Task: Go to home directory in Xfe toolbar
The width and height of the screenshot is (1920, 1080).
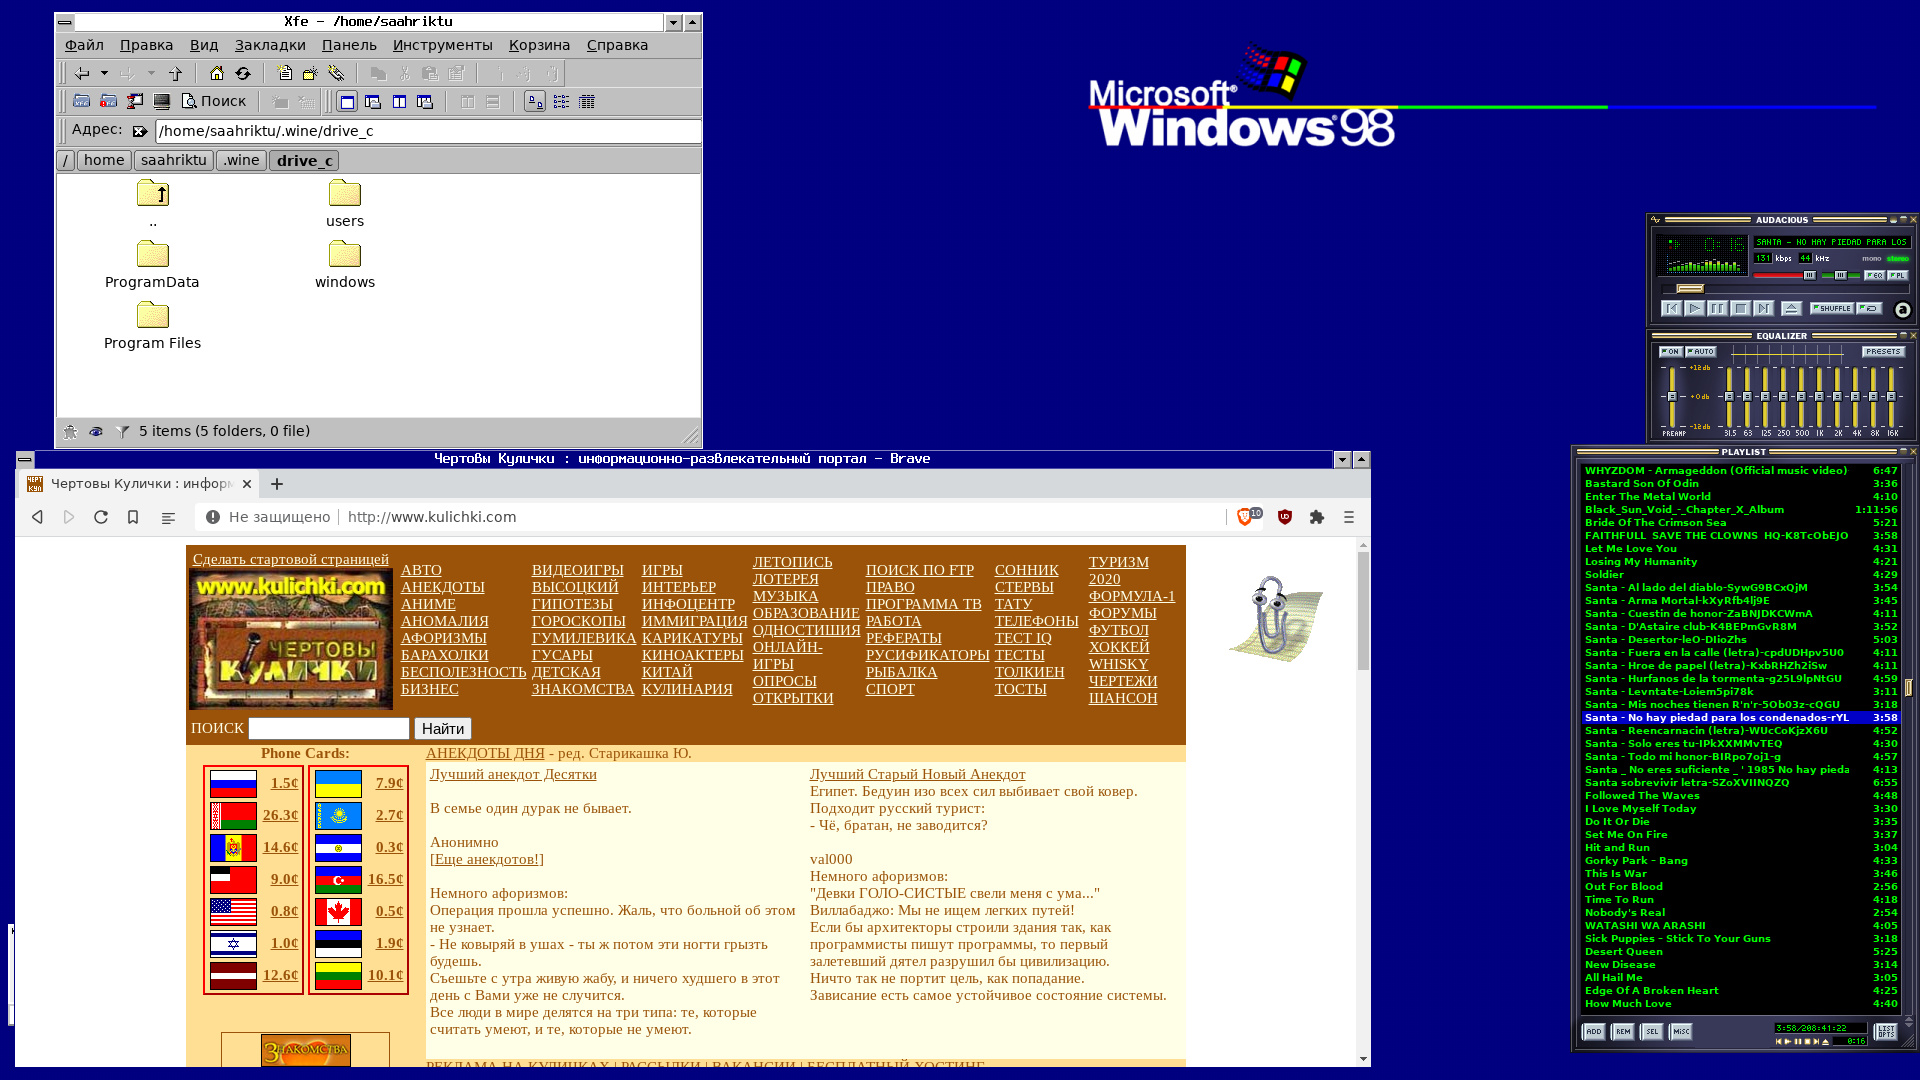Action: coord(217,73)
